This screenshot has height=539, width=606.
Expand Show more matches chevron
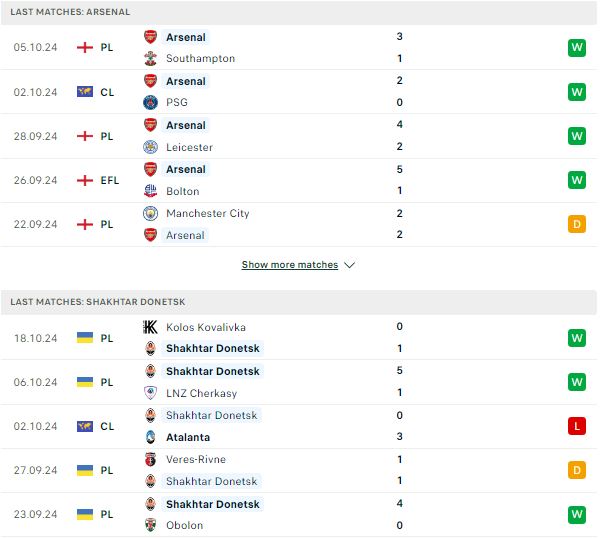(349, 265)
